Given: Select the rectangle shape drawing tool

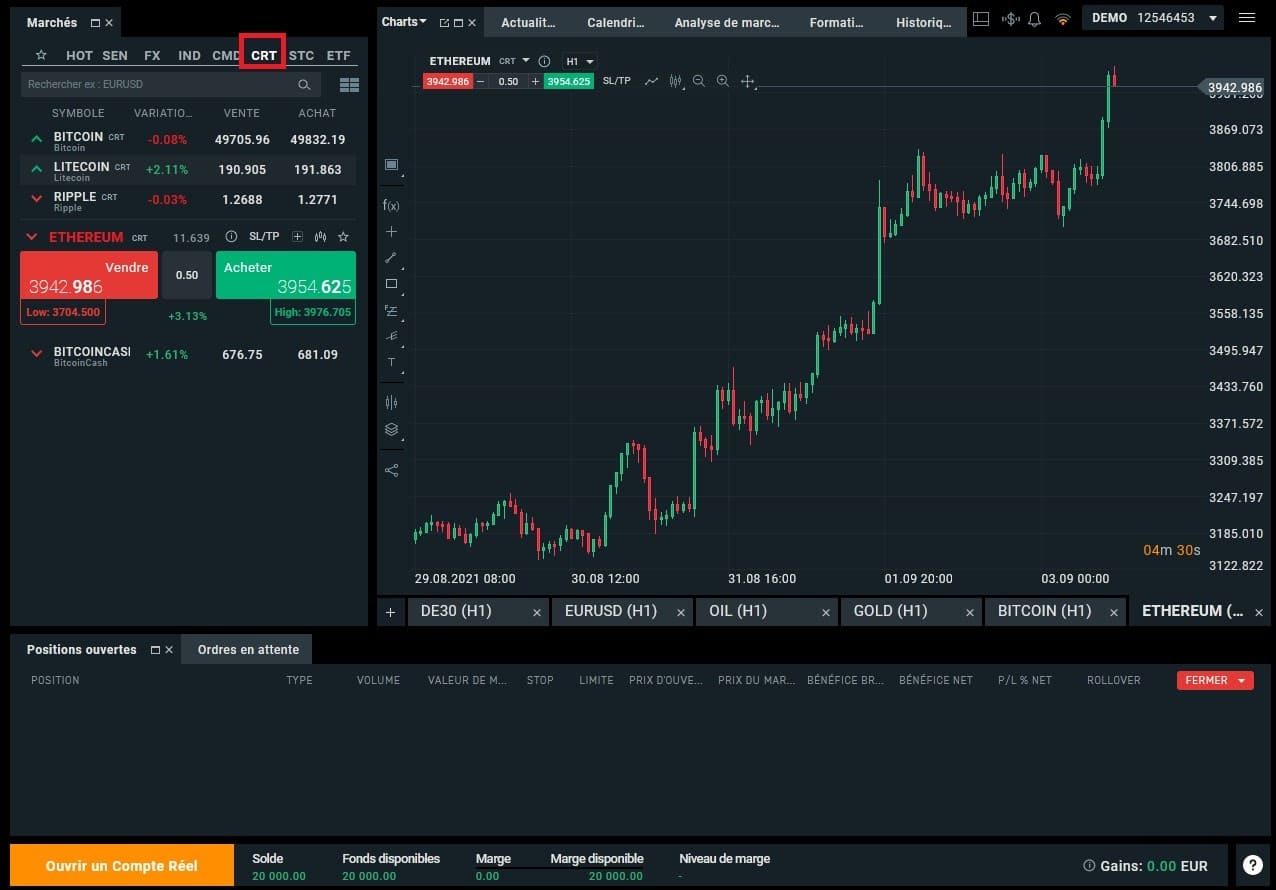Looking at the screenshot, I should click(391, 284).
